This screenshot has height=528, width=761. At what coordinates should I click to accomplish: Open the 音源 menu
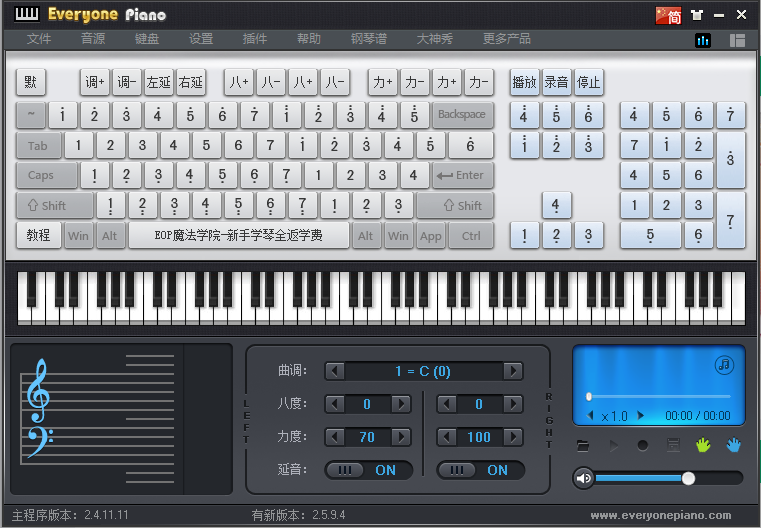click(93, 39)
